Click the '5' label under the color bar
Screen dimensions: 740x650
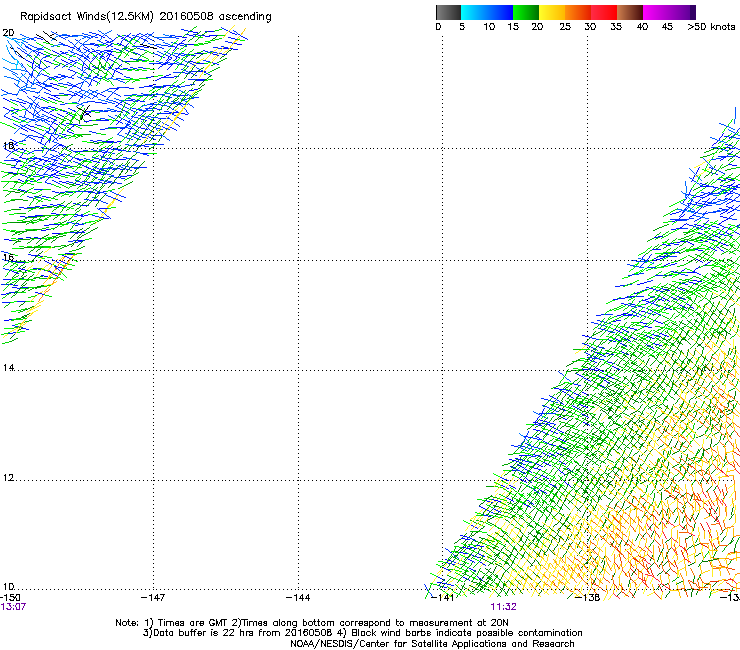coord(462,27)
